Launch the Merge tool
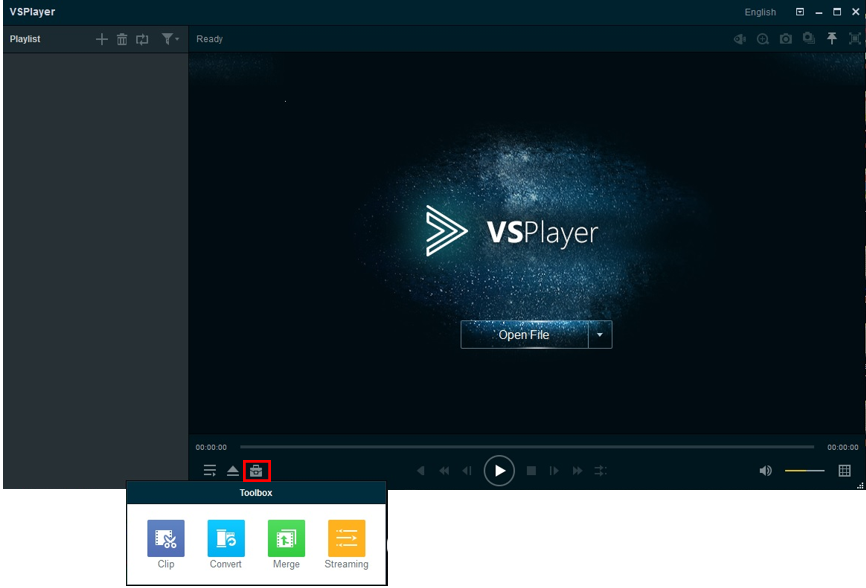 click(286, 539)
